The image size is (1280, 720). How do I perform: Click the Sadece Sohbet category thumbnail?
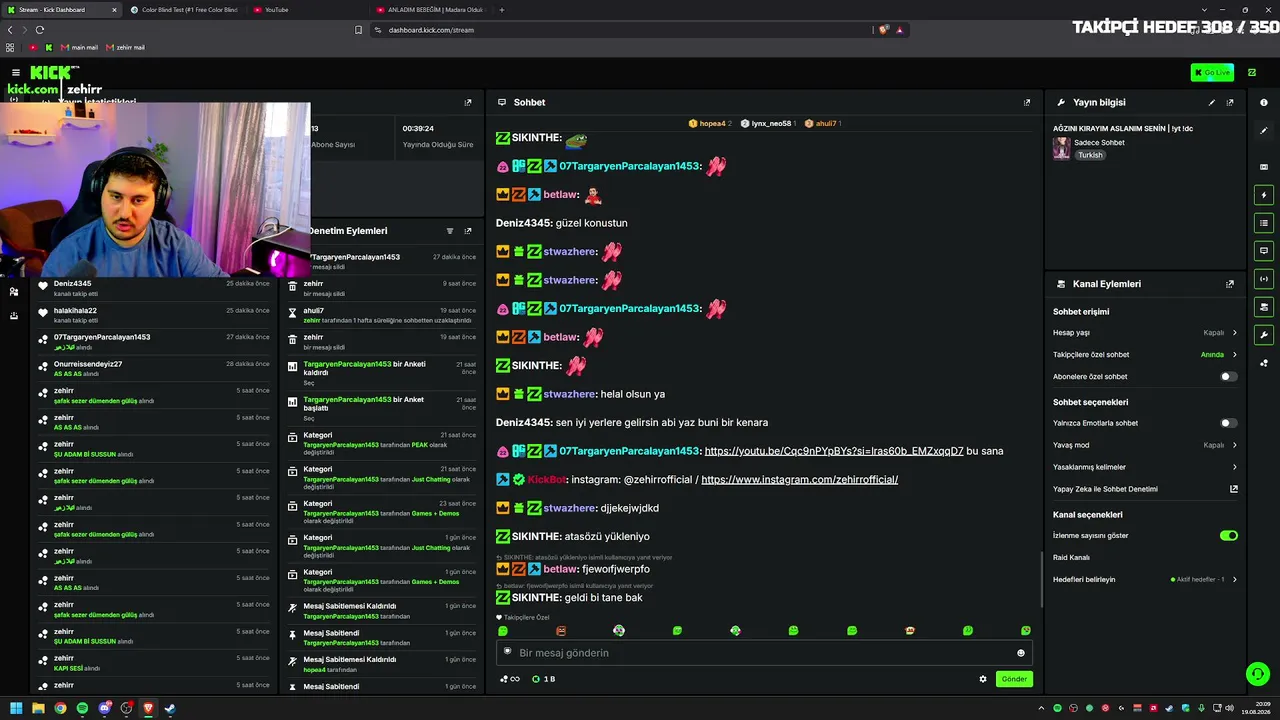point(1061,148)
